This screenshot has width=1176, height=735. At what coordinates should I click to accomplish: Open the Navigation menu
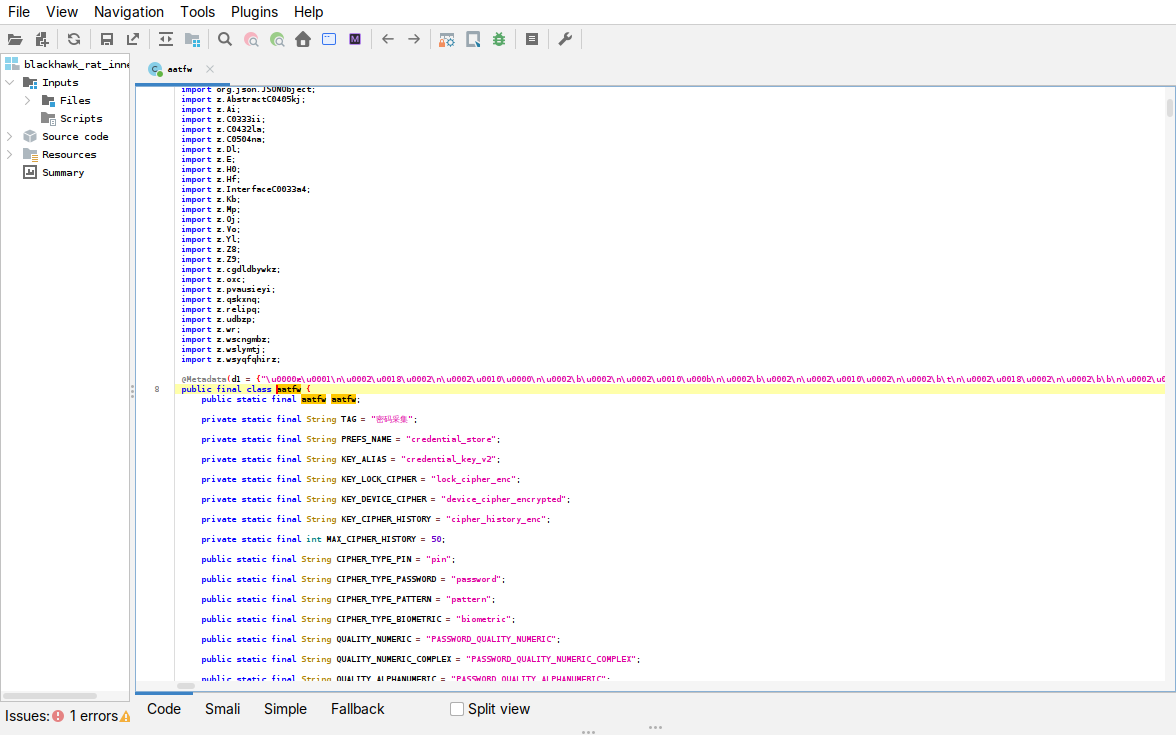coord(128,12)
